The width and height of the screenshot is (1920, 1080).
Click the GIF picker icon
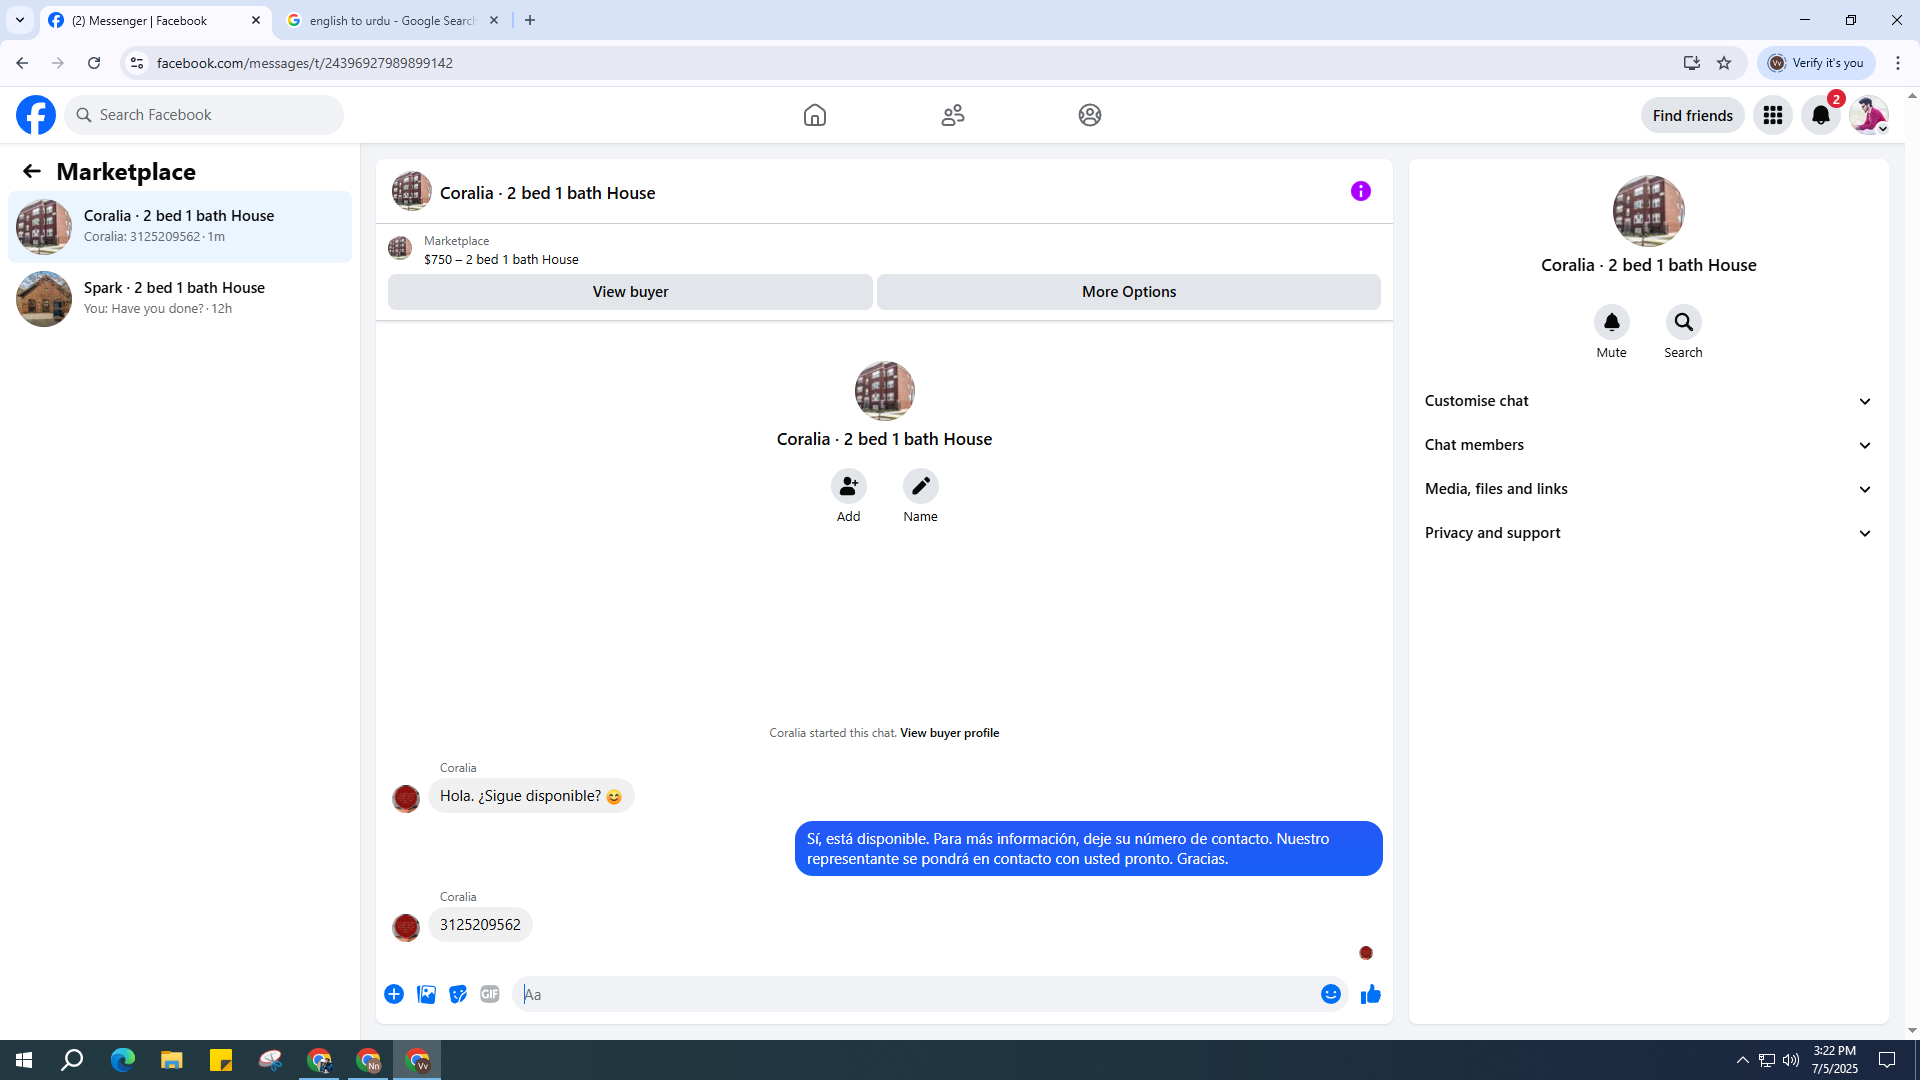point(489,994)
